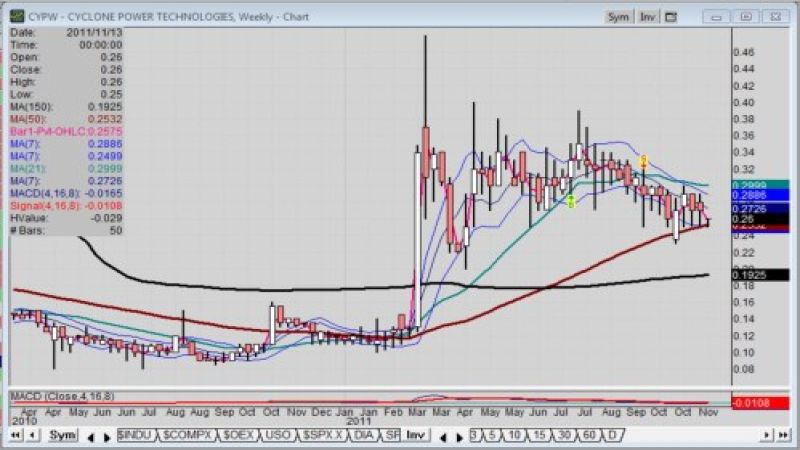Click the 'High:' value row
The image size is (800, 450).
click(x=66, y=82)
